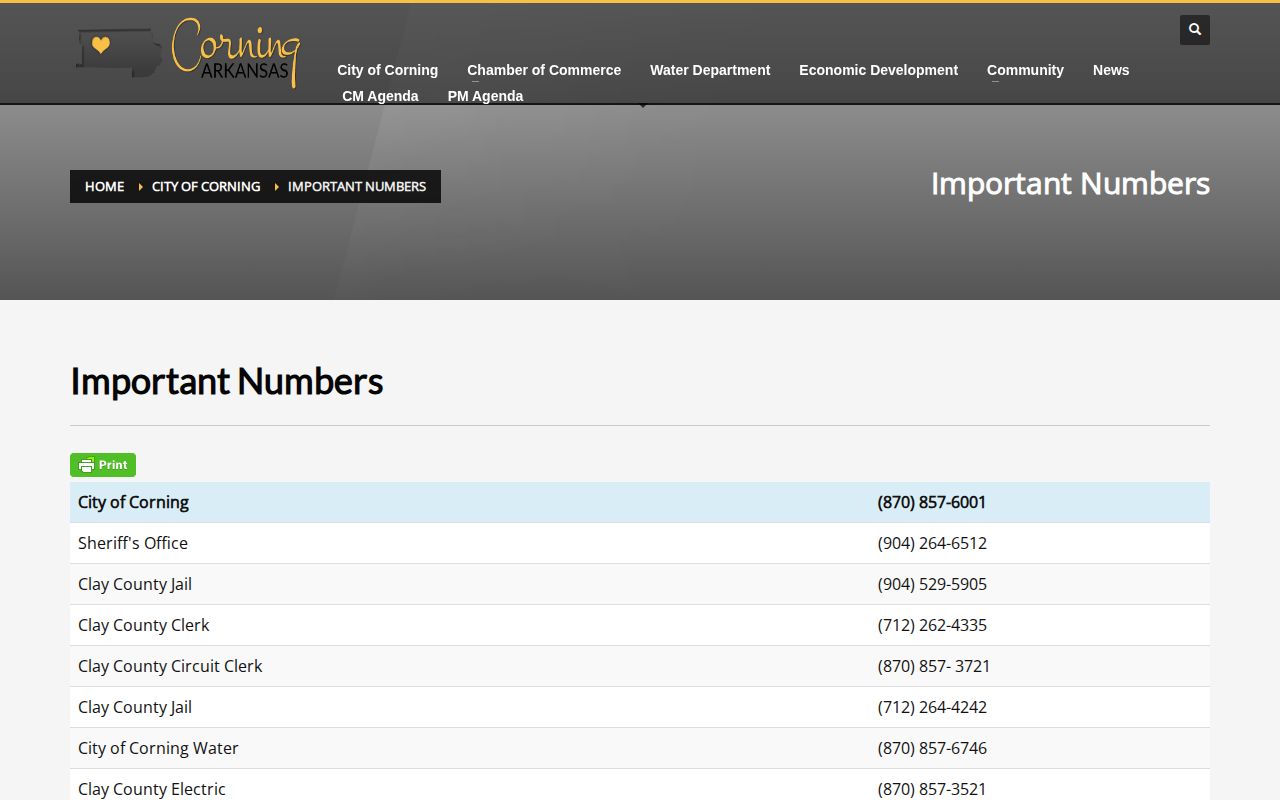Select the Clay County Circuit Clerk label
This screenshot has width=1280, height=800.
pyautogui.click(x=170, y=666)
